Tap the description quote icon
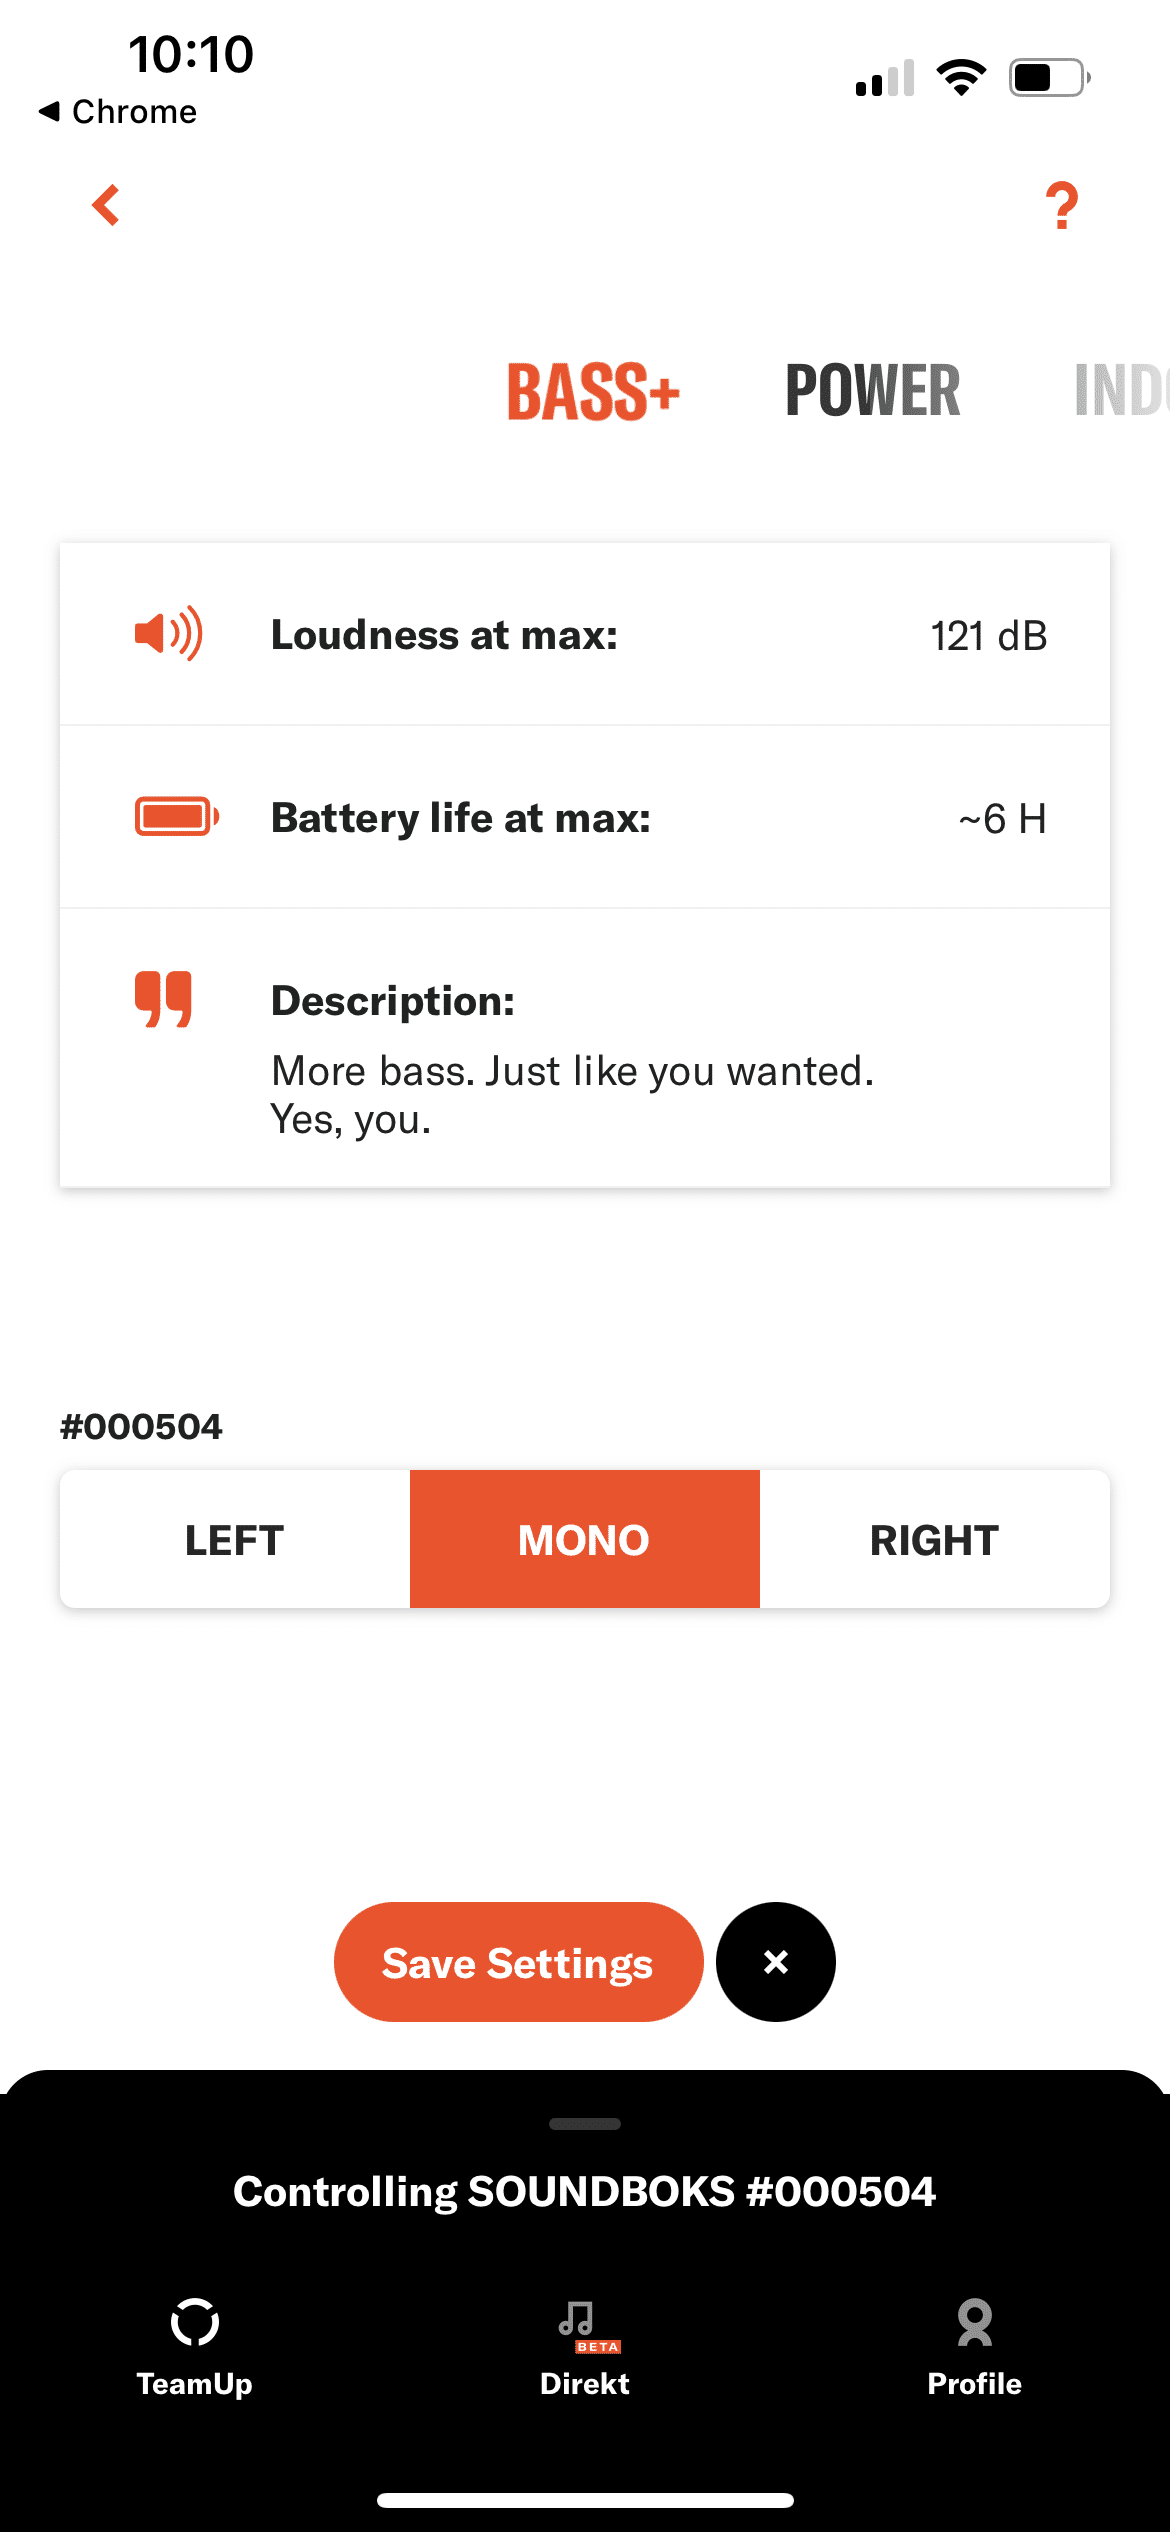This screenshot has height=2532, width=1170. pos(163,998)
